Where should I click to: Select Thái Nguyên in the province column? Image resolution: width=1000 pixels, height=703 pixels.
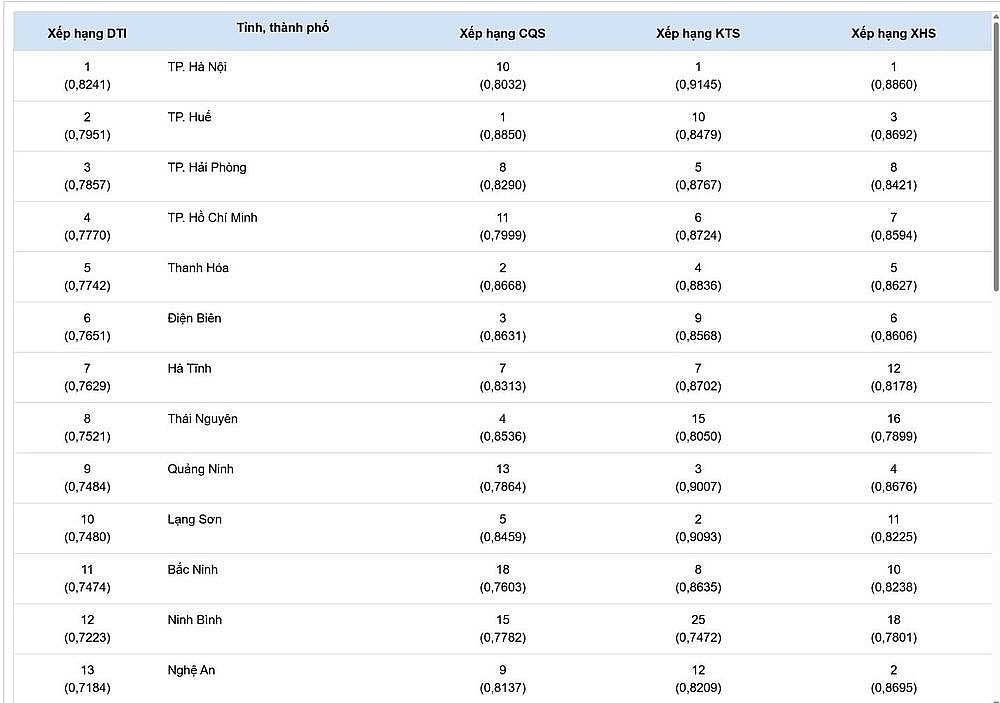202,418
